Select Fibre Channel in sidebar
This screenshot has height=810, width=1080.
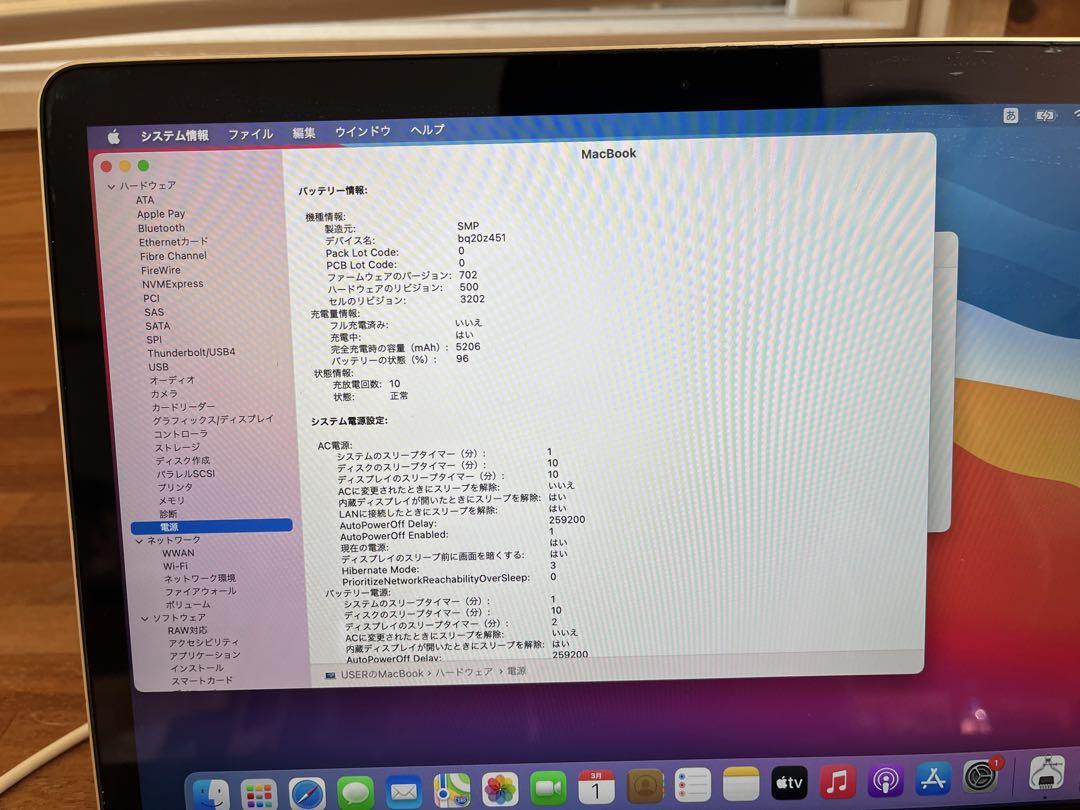pyautogui.click(x=173, y=256)
